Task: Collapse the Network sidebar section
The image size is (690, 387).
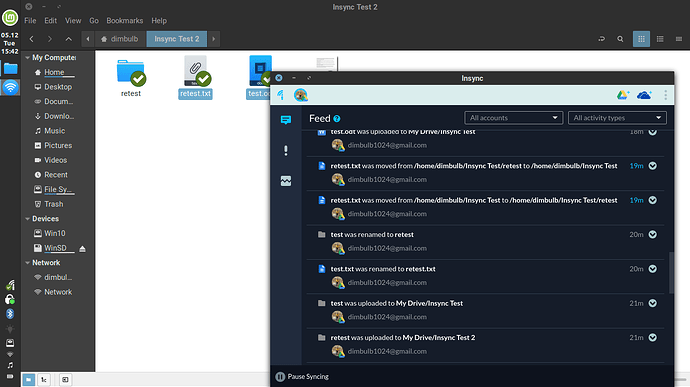Action: [28, 263]
